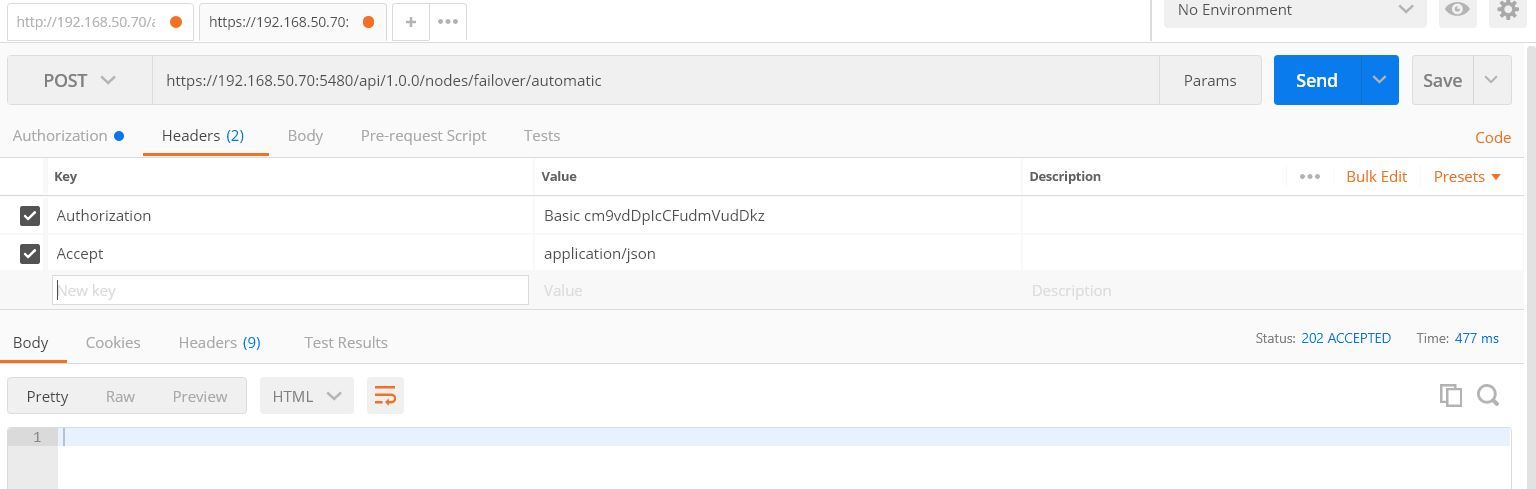View the response Headers (9) tab
The width and height of the screenshot is (1536, 489).
pos(219,342)
